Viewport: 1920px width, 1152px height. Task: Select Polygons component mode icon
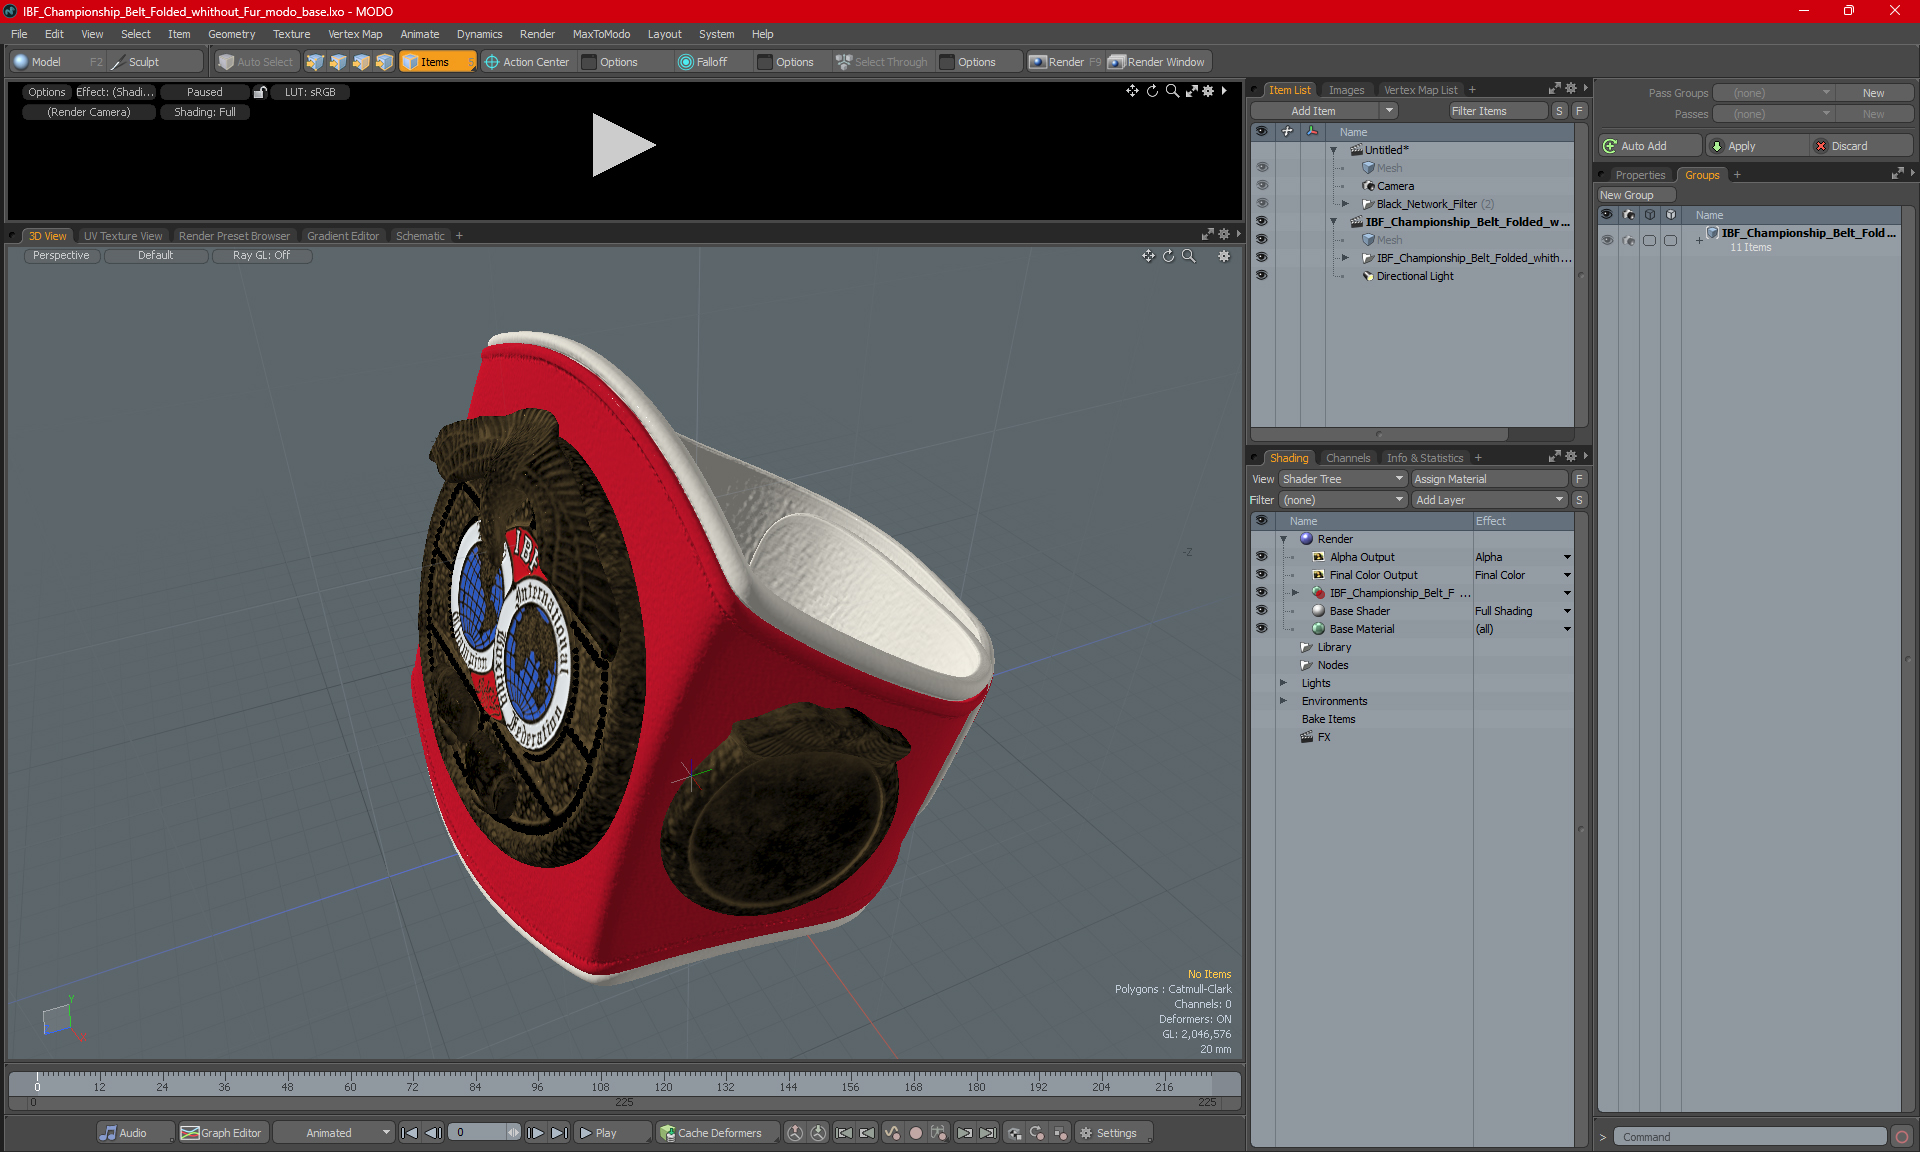point(361,62)
